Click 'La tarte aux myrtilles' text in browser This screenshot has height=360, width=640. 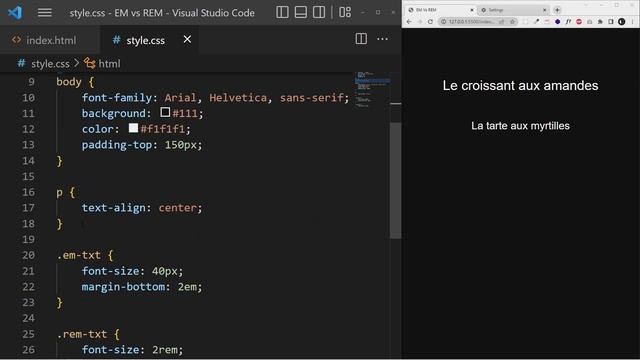click(x=520, y=126)
